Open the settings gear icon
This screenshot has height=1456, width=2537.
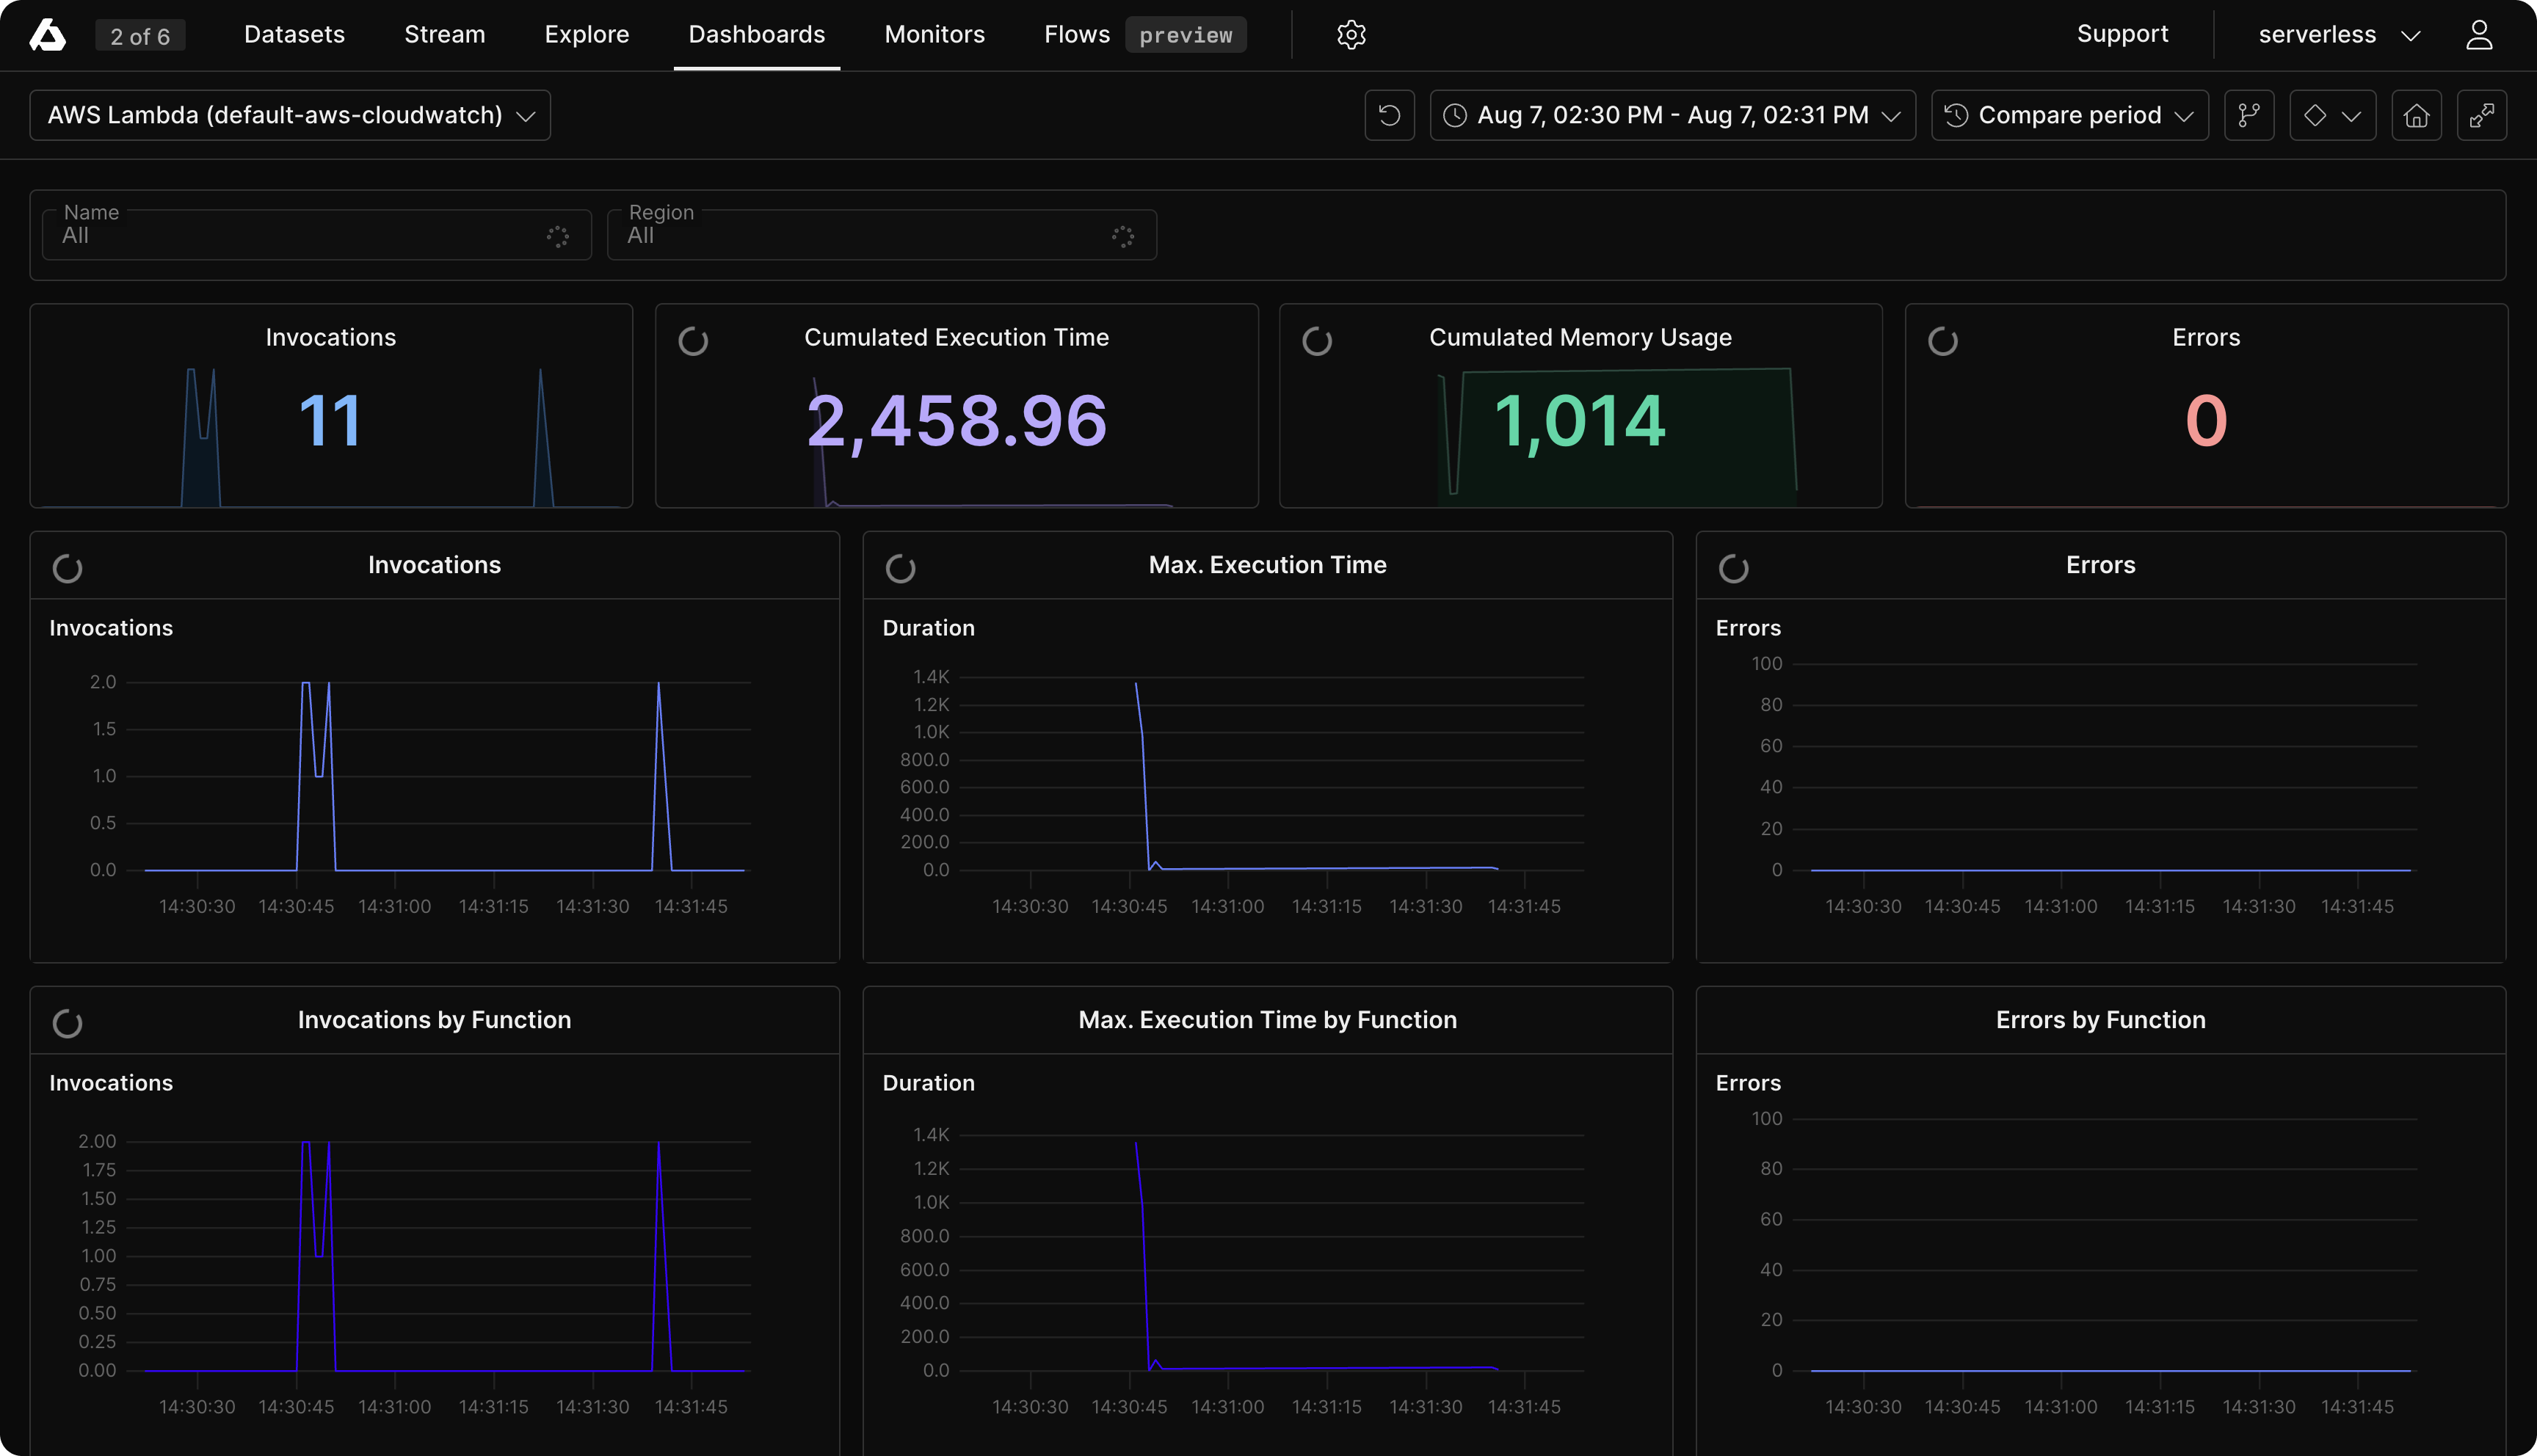(x=1351, y=35)
